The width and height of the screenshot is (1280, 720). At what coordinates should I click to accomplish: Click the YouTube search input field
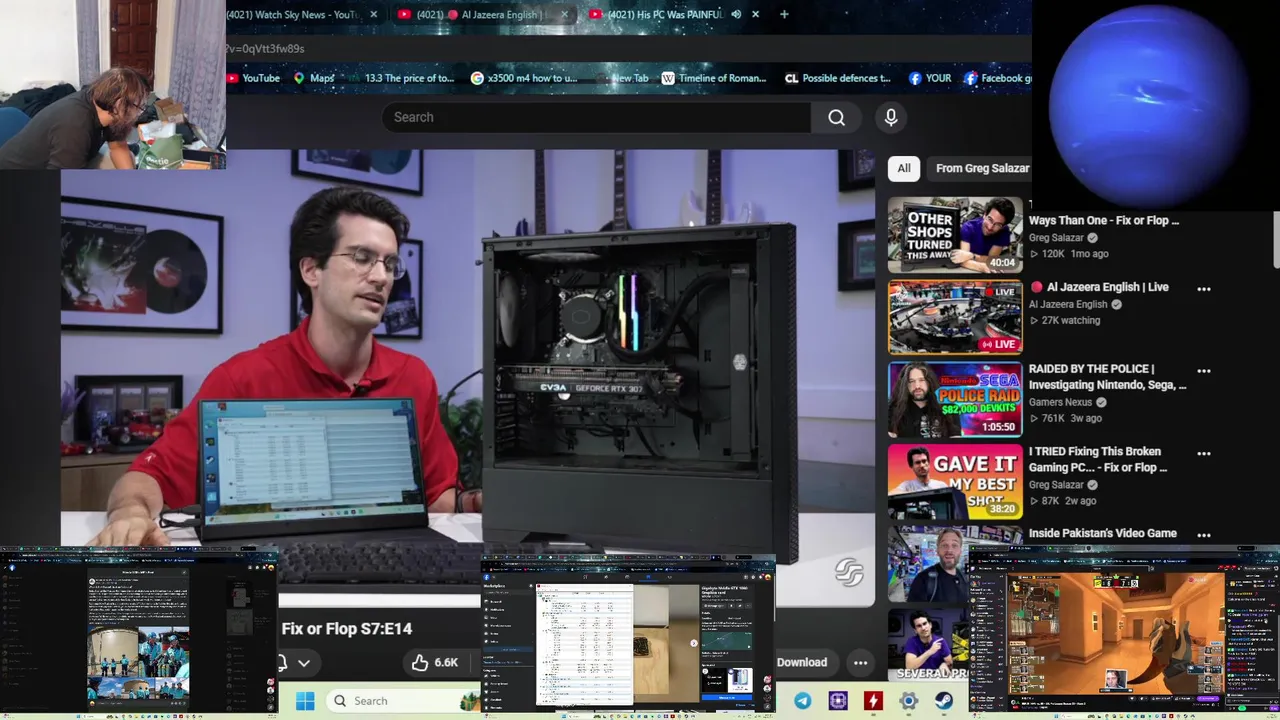(x=596, y=118)
